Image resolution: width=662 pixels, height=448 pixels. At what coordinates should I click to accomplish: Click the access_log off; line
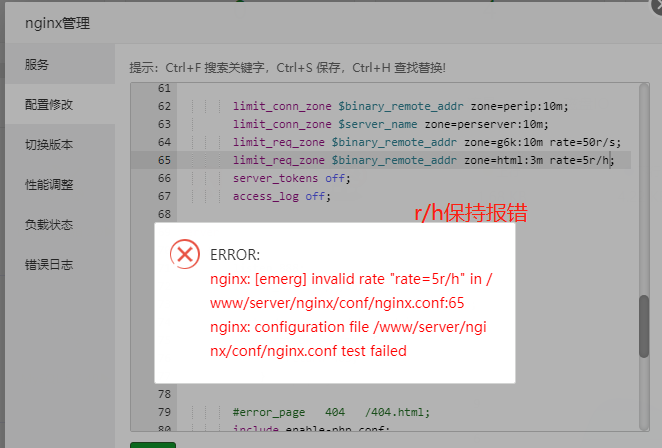coord(282,196)
